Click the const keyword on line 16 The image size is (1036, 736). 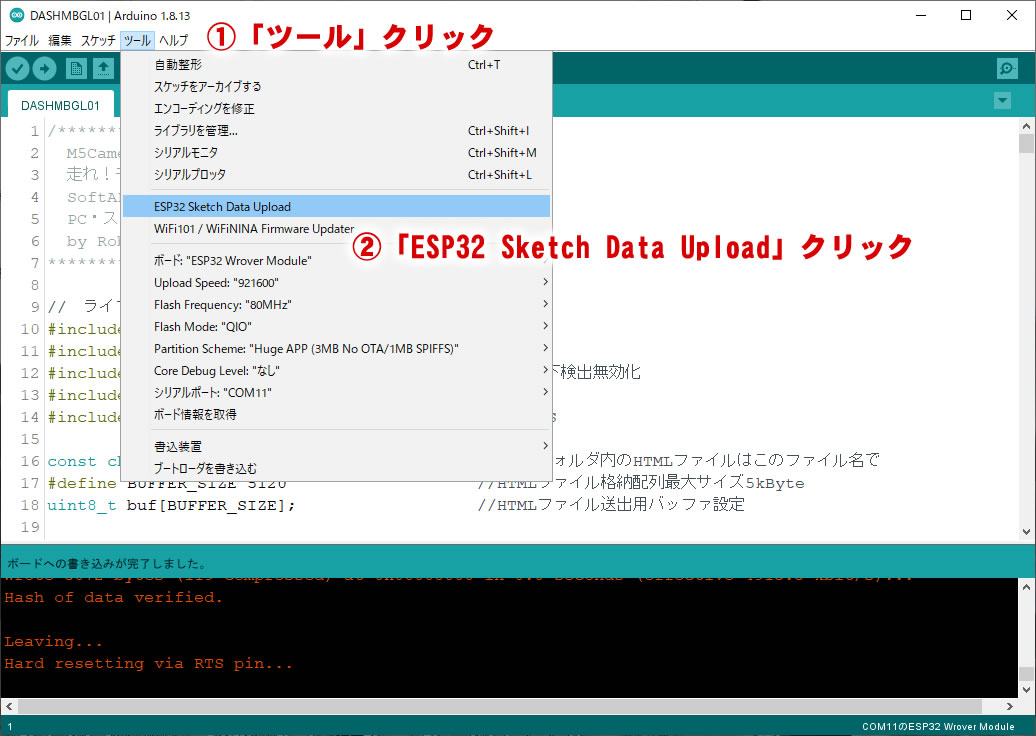pos(71,461)
